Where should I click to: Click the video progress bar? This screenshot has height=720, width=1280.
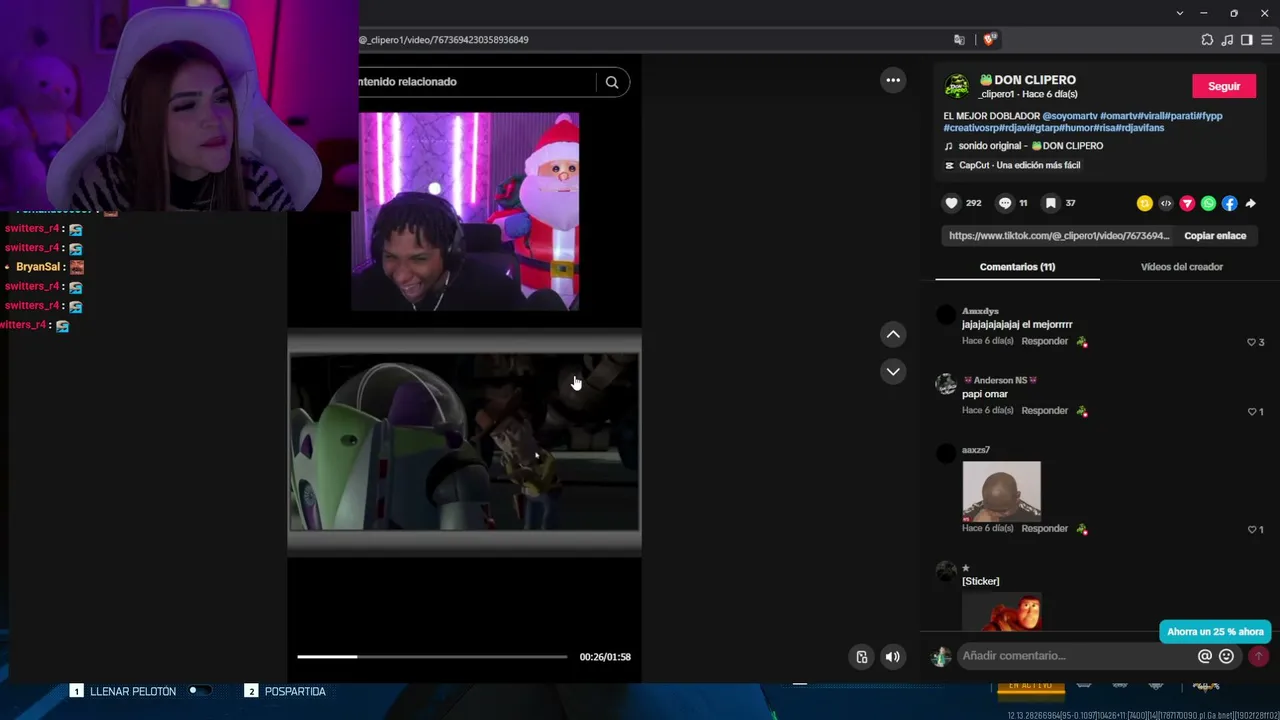pyautogui.click(x=432, y=657)
